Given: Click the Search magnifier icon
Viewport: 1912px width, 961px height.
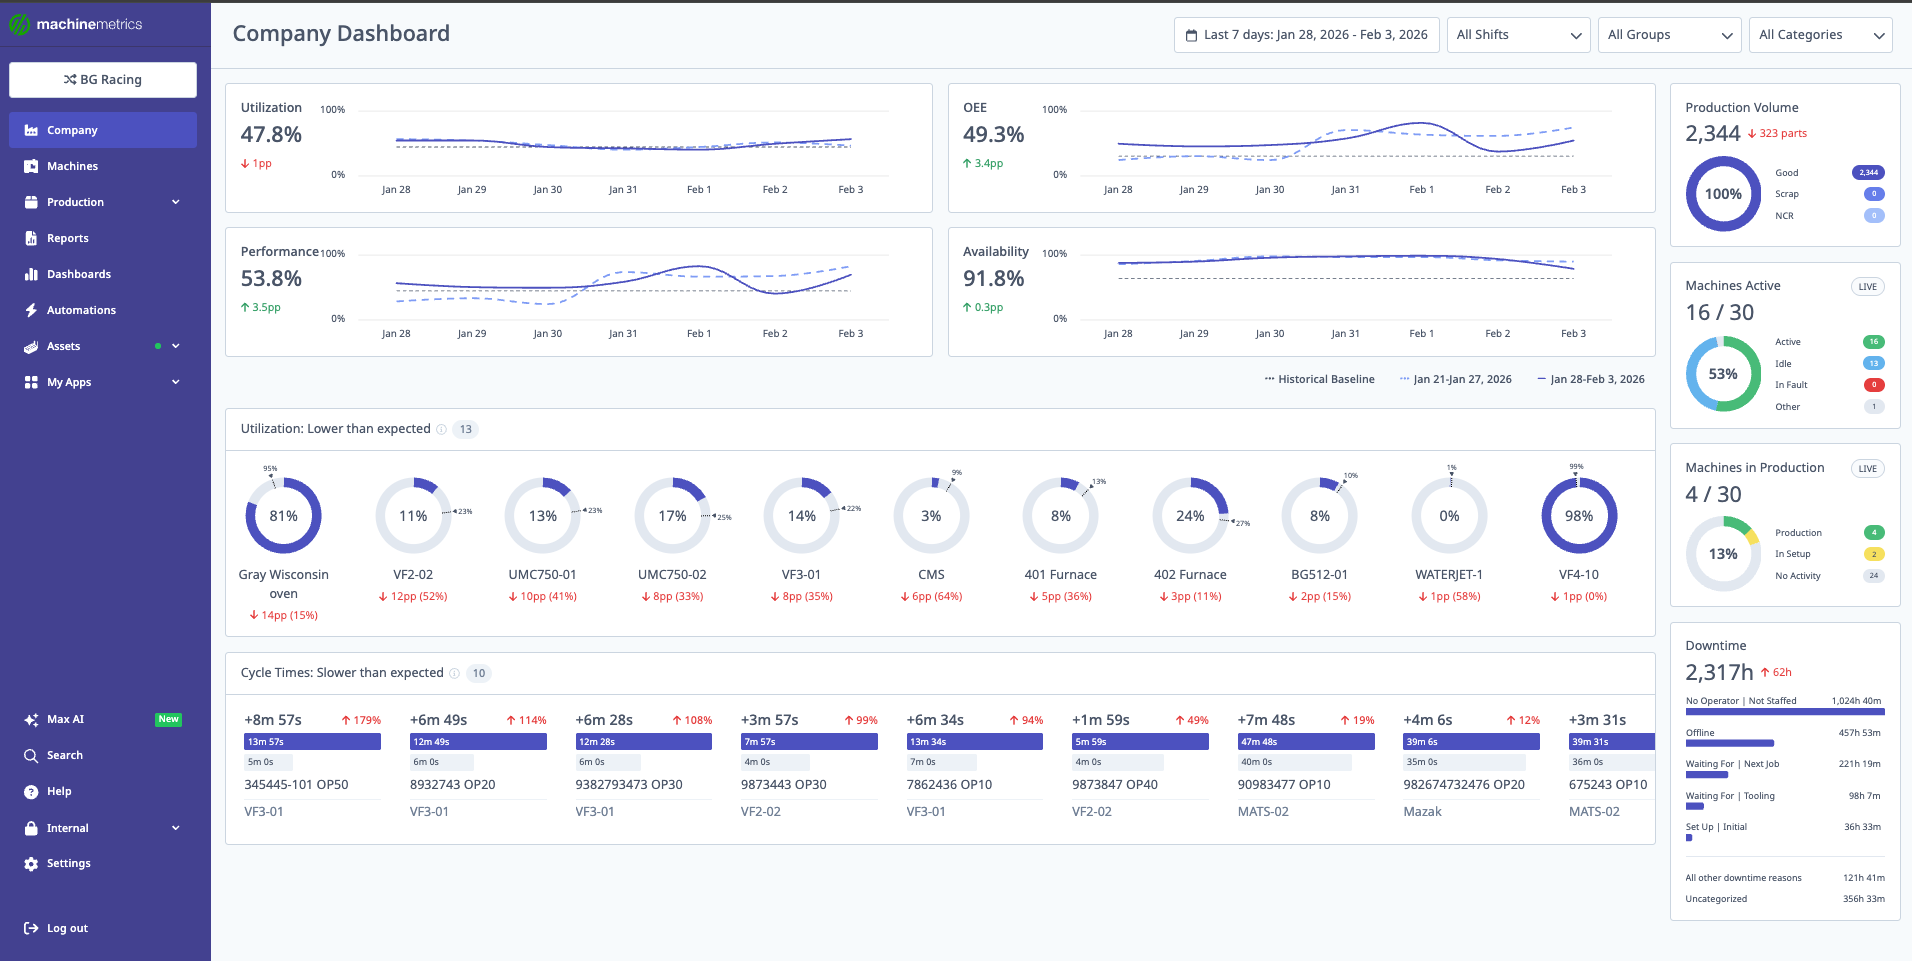Looking at the screenshot, I should pos(31,755).
